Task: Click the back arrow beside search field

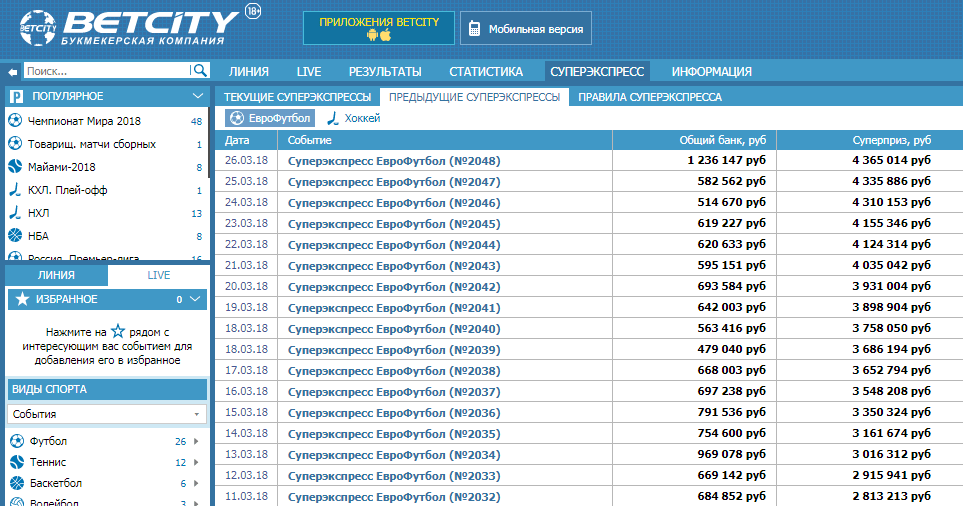Action: click(12, 72)
